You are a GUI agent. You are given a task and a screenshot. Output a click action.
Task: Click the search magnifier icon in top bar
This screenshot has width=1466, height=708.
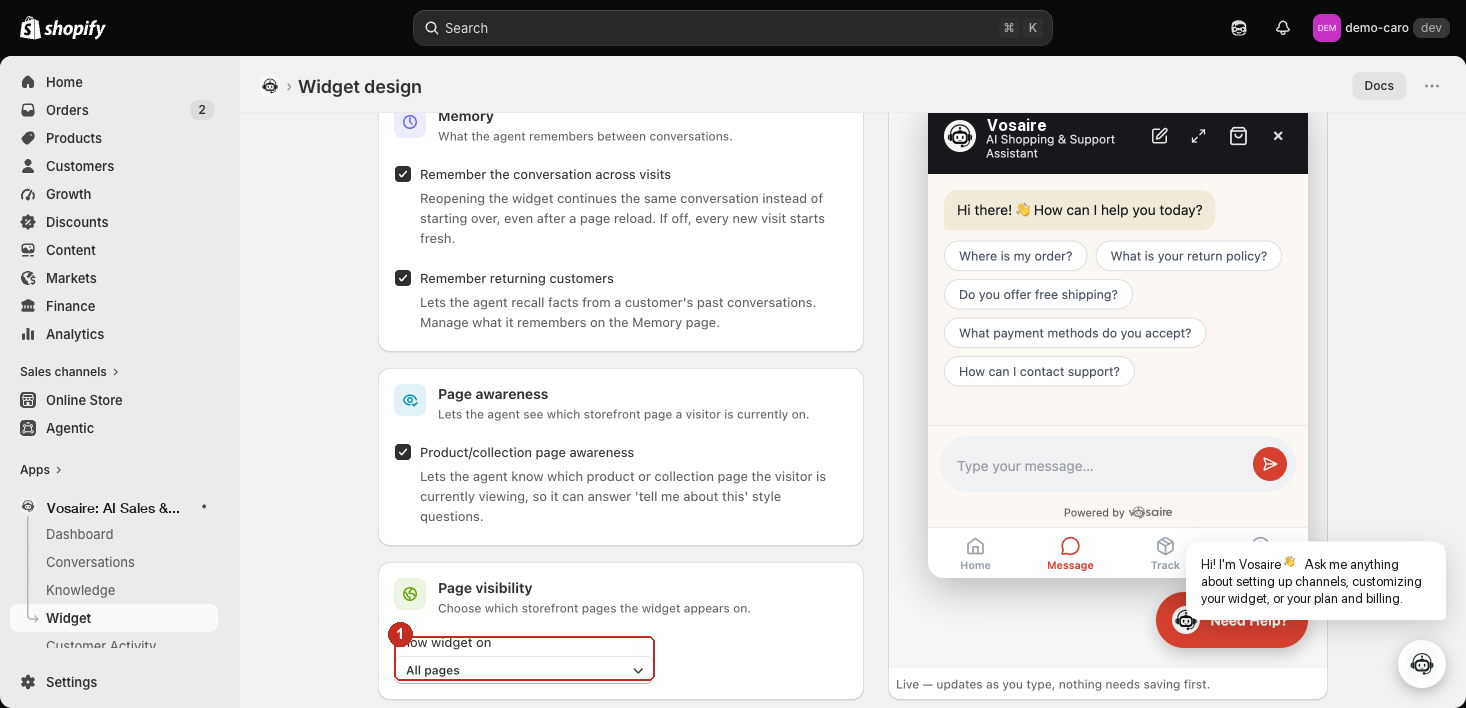(x=432, y=28)
